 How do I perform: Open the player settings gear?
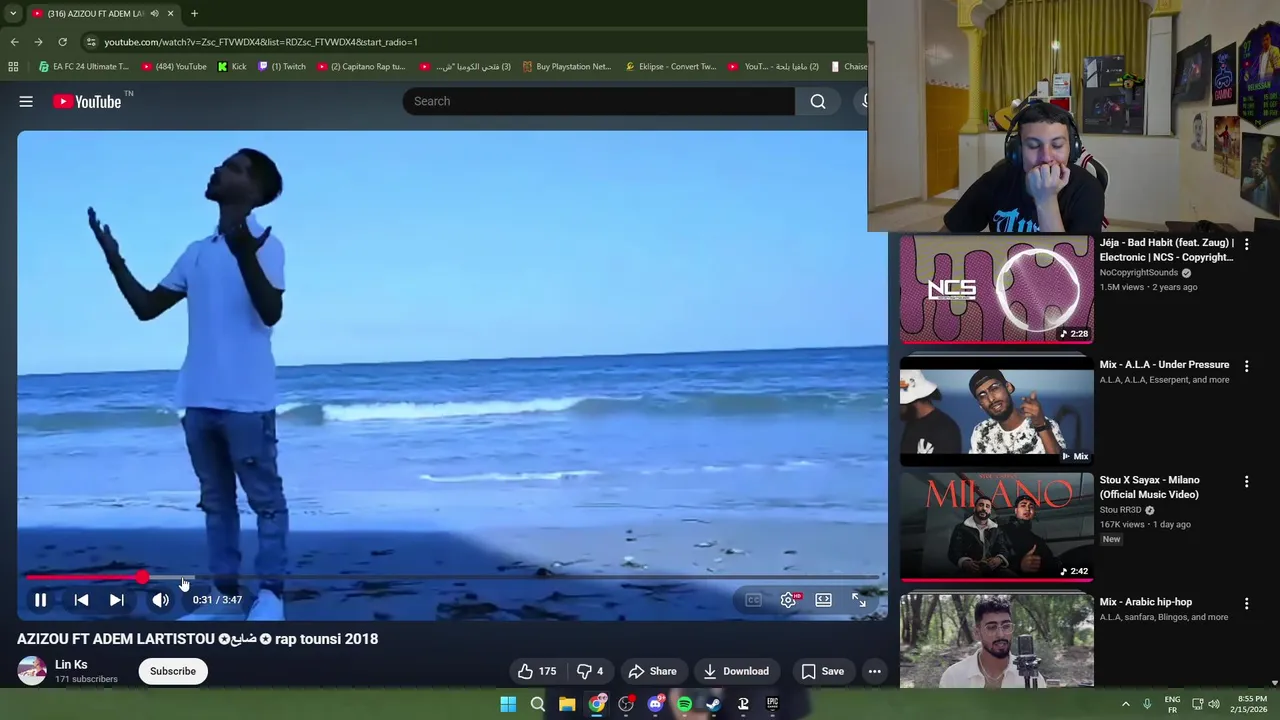(x=788, y=600)
